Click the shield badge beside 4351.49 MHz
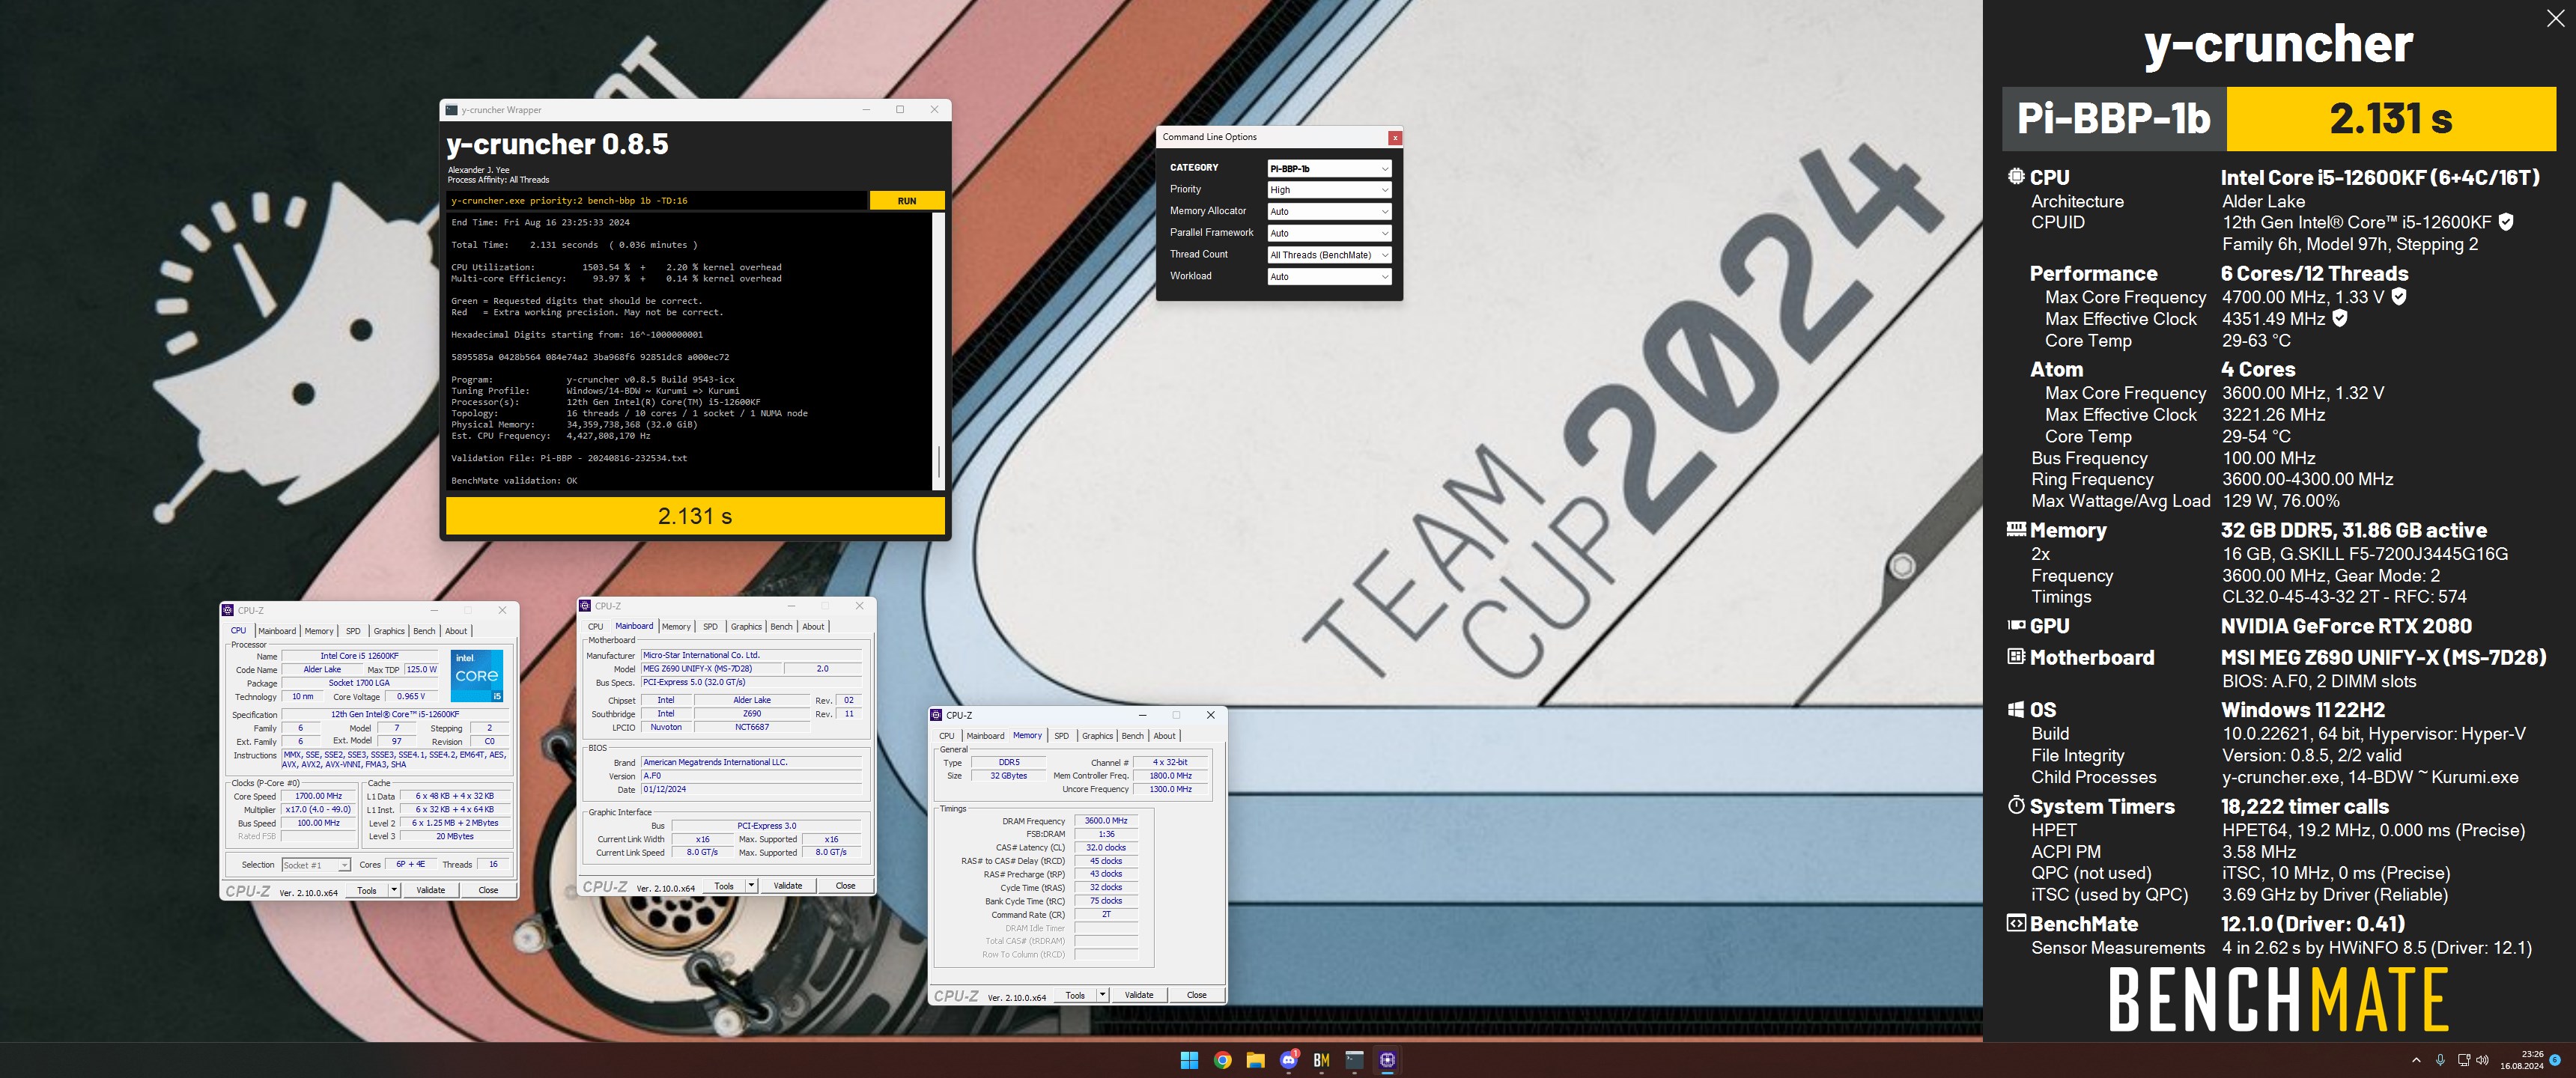This screenshot has height=1078, width=2576. click(x=2339, y=318)
